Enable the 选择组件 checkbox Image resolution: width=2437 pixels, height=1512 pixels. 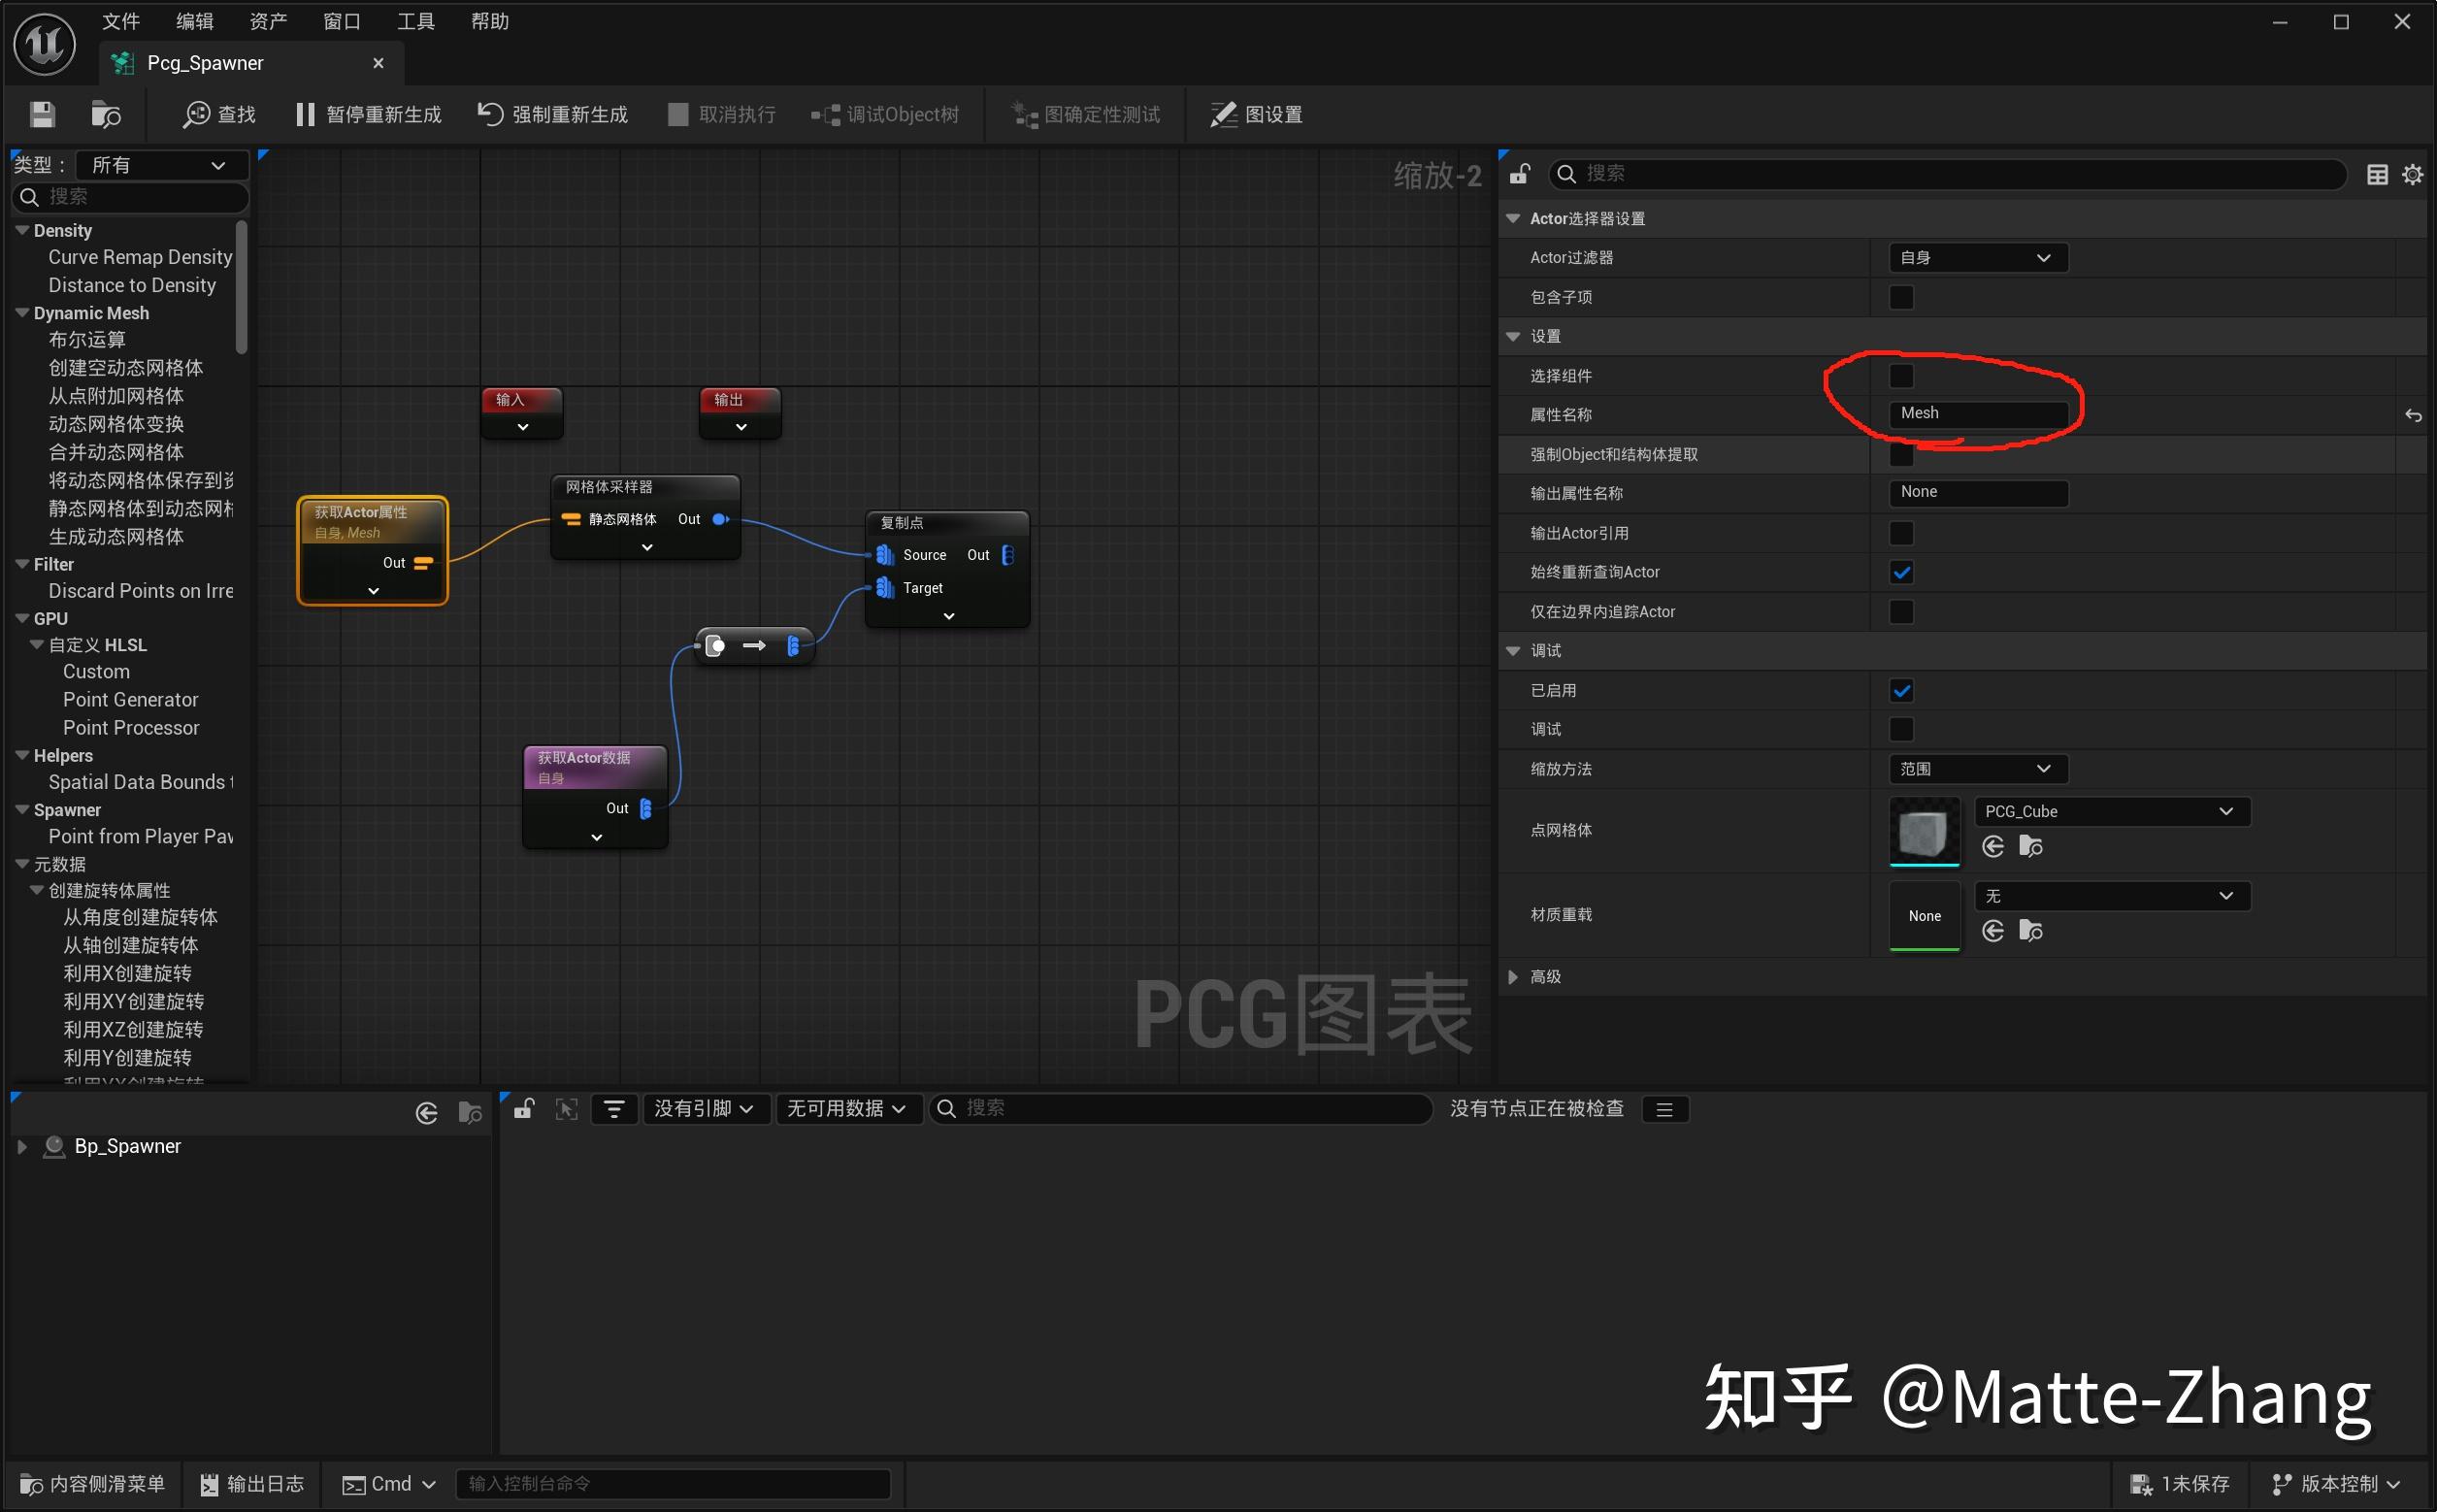tap(1901, 376)
